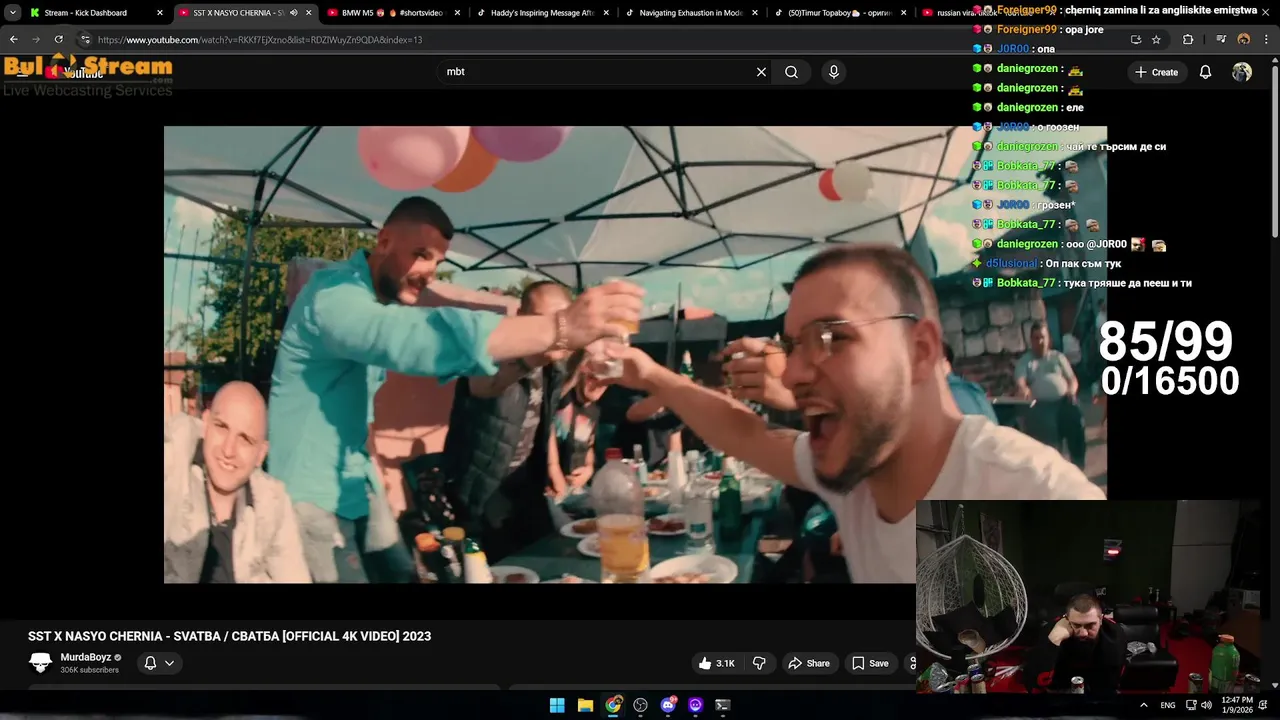Viewport: 1280px width, 720px height.
Task: Dislike the video
Action: click(759, 663)
